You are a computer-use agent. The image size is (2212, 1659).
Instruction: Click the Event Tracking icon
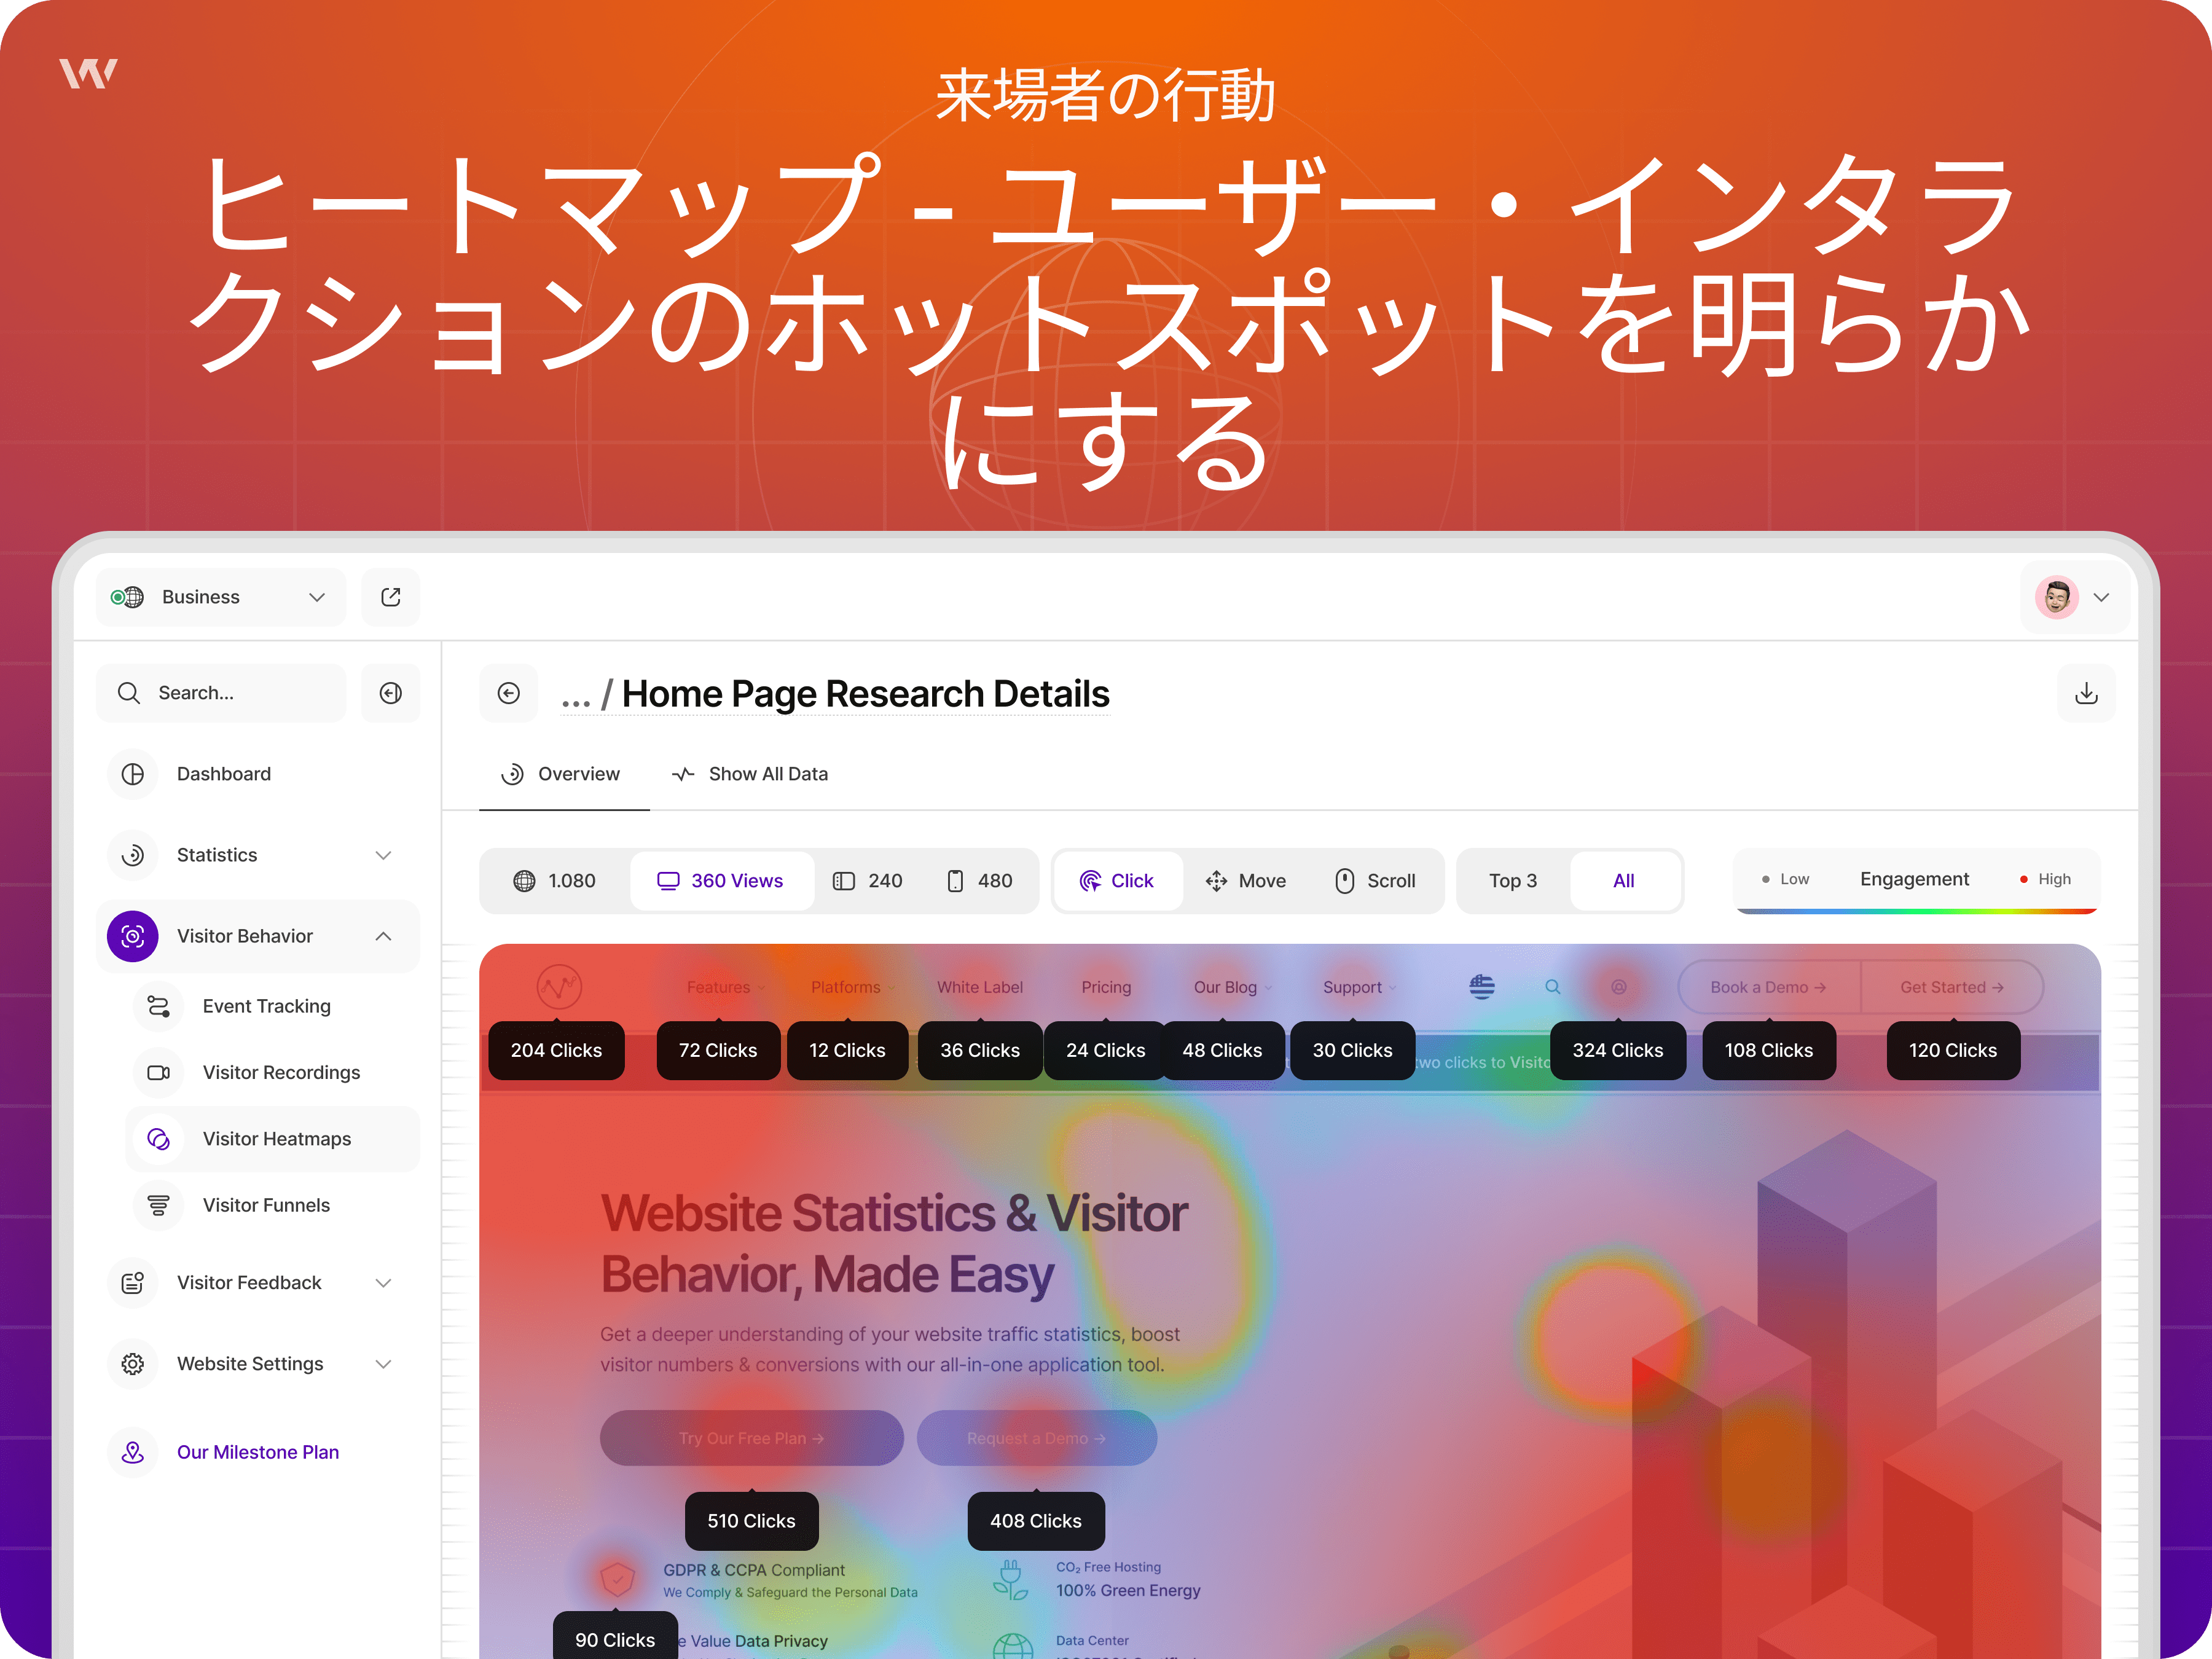coord(158,1006)
